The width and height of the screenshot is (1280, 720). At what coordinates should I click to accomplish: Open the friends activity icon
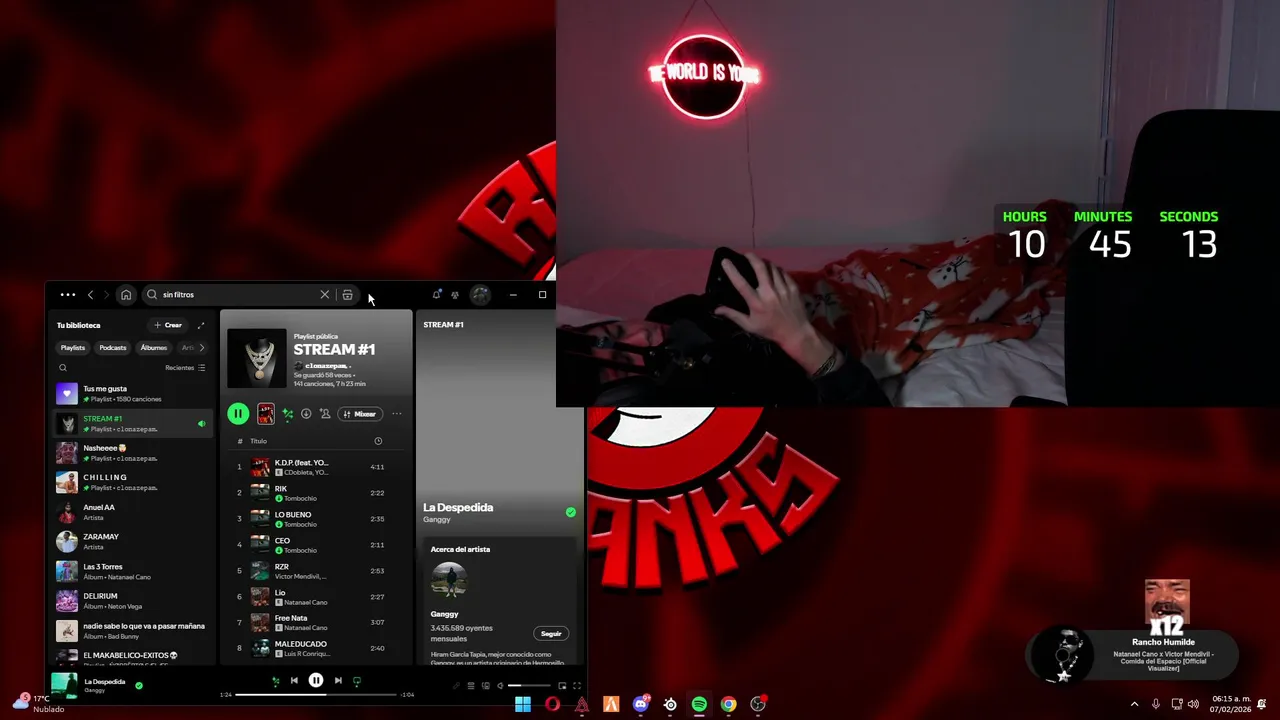click(x=455, y=295)
